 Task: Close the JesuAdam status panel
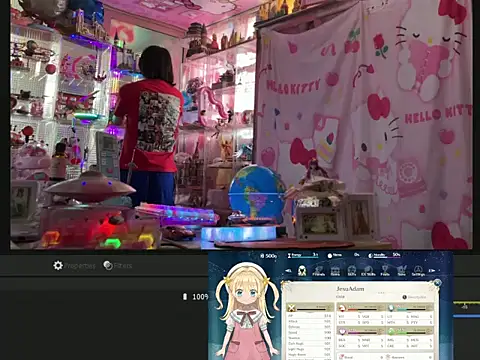point(437,283)
